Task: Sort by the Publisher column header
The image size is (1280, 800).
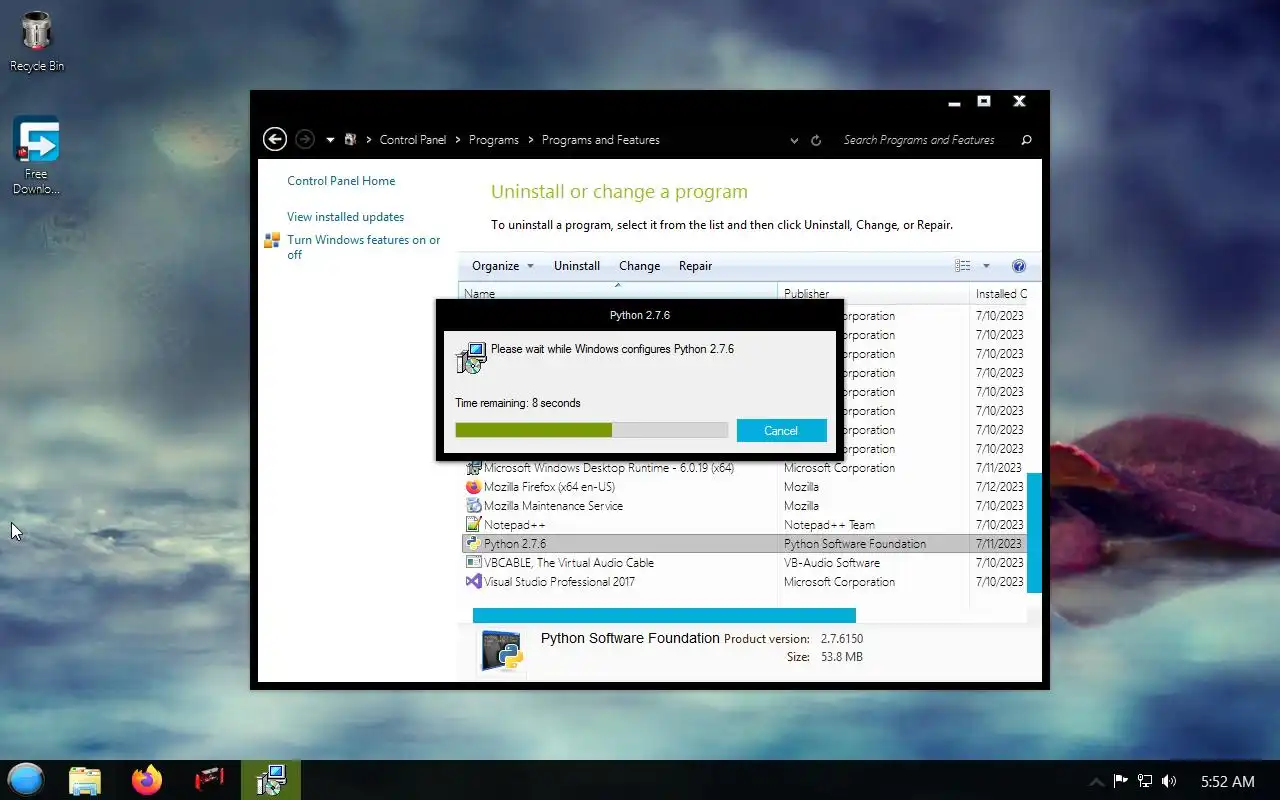Action: pyautogui.click(x=873, y=293)
